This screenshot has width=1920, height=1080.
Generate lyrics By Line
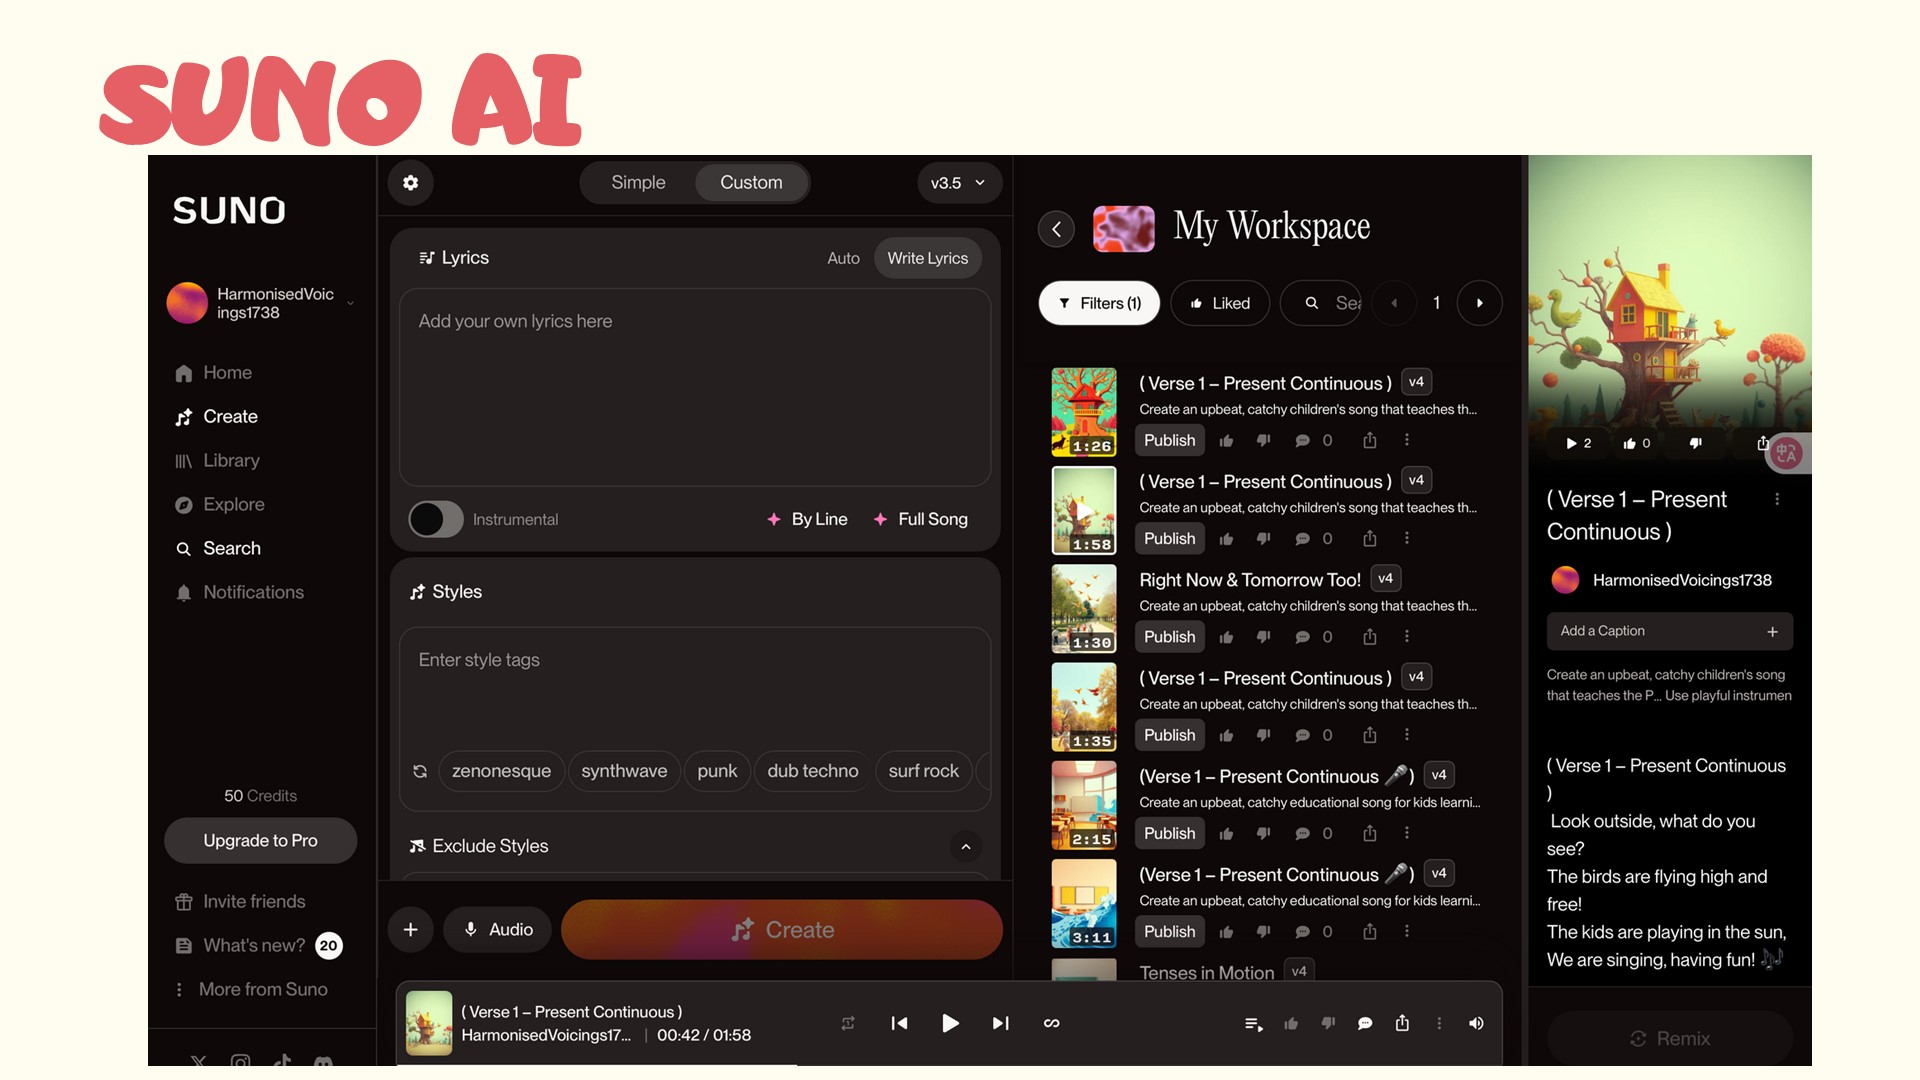coord(807,519)
